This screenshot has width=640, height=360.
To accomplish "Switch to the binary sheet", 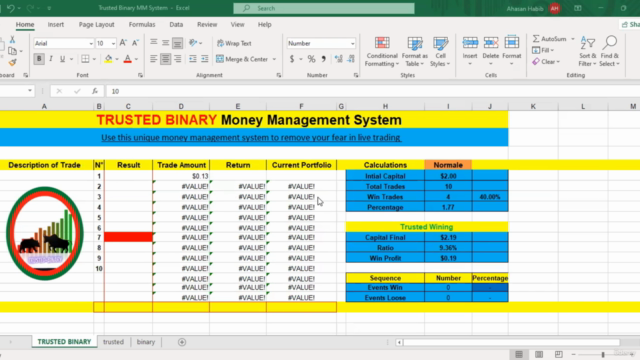I will point(146,342).
